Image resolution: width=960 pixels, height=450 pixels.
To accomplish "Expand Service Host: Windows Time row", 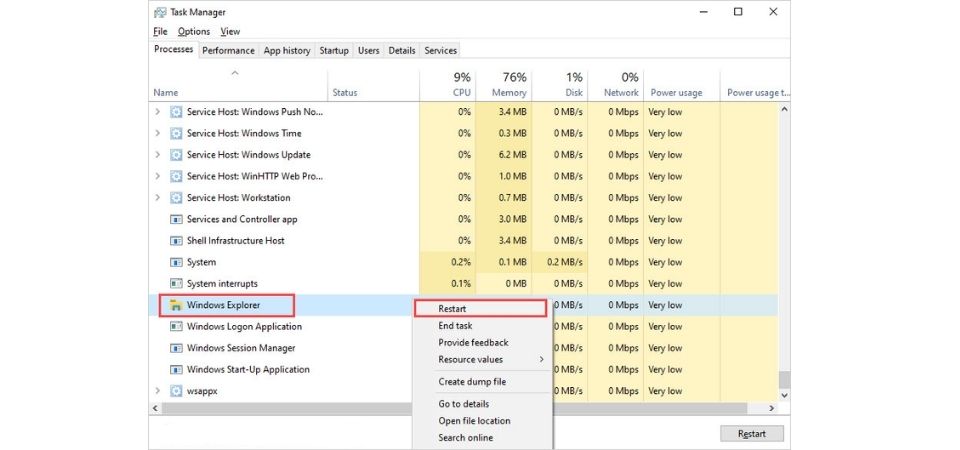I will click(x=157, y=133).
